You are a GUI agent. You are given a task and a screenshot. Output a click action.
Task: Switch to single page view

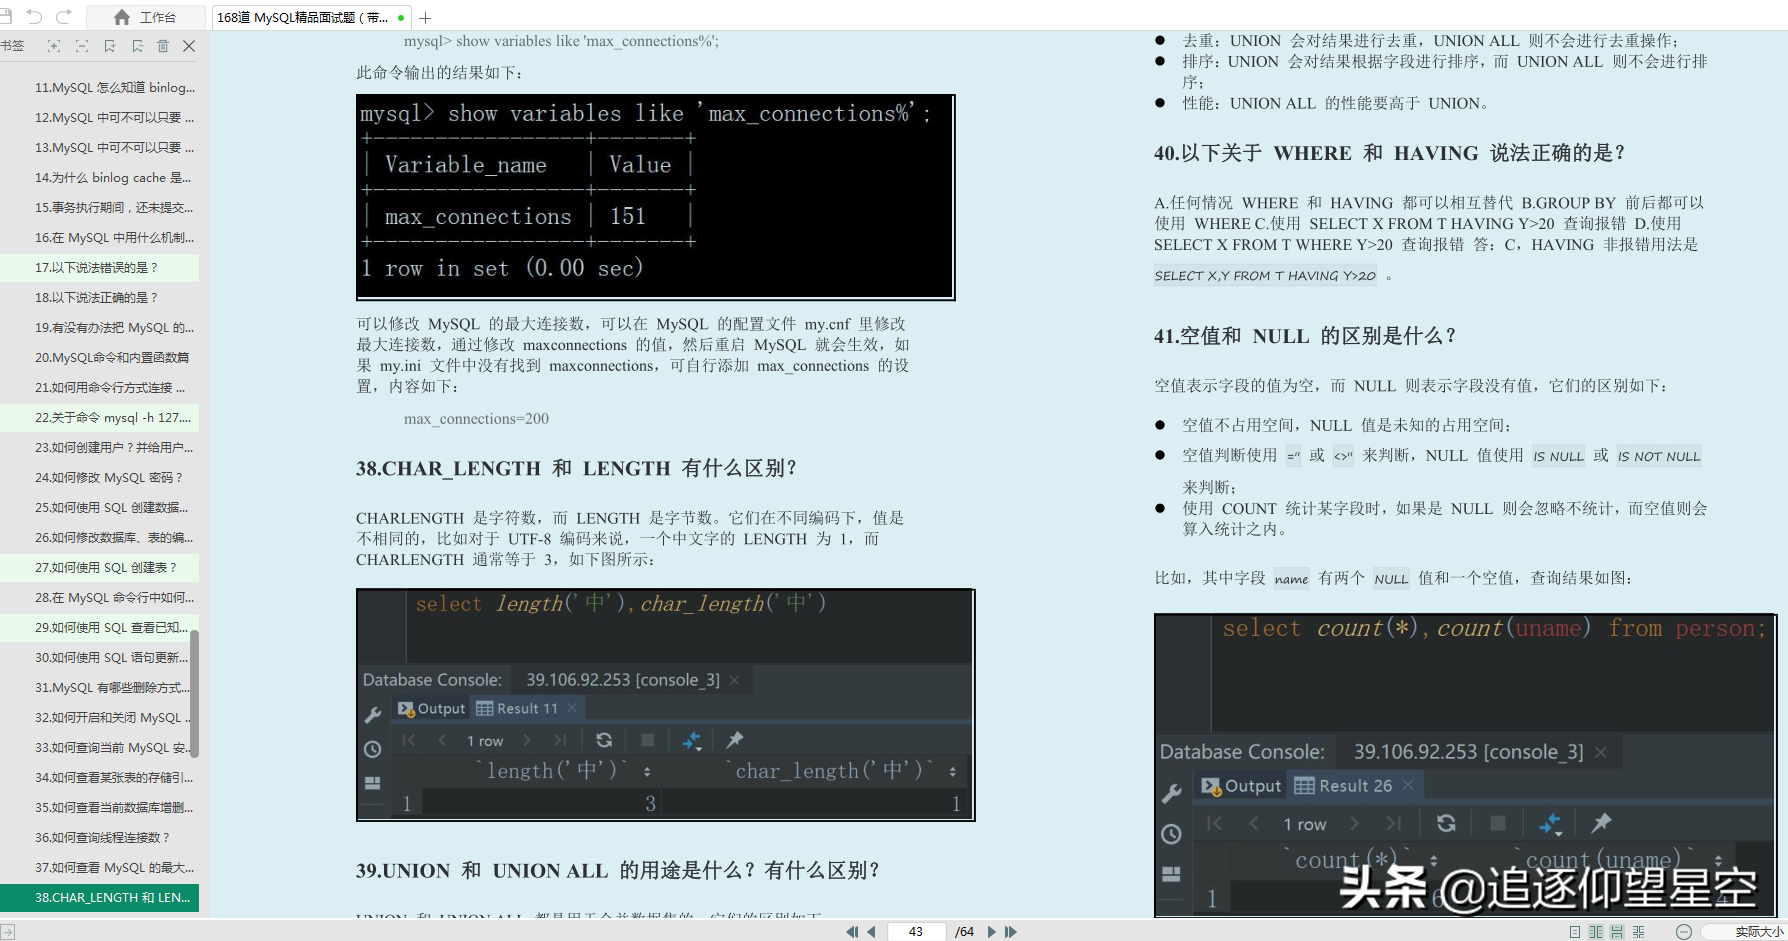point(1575,932)
